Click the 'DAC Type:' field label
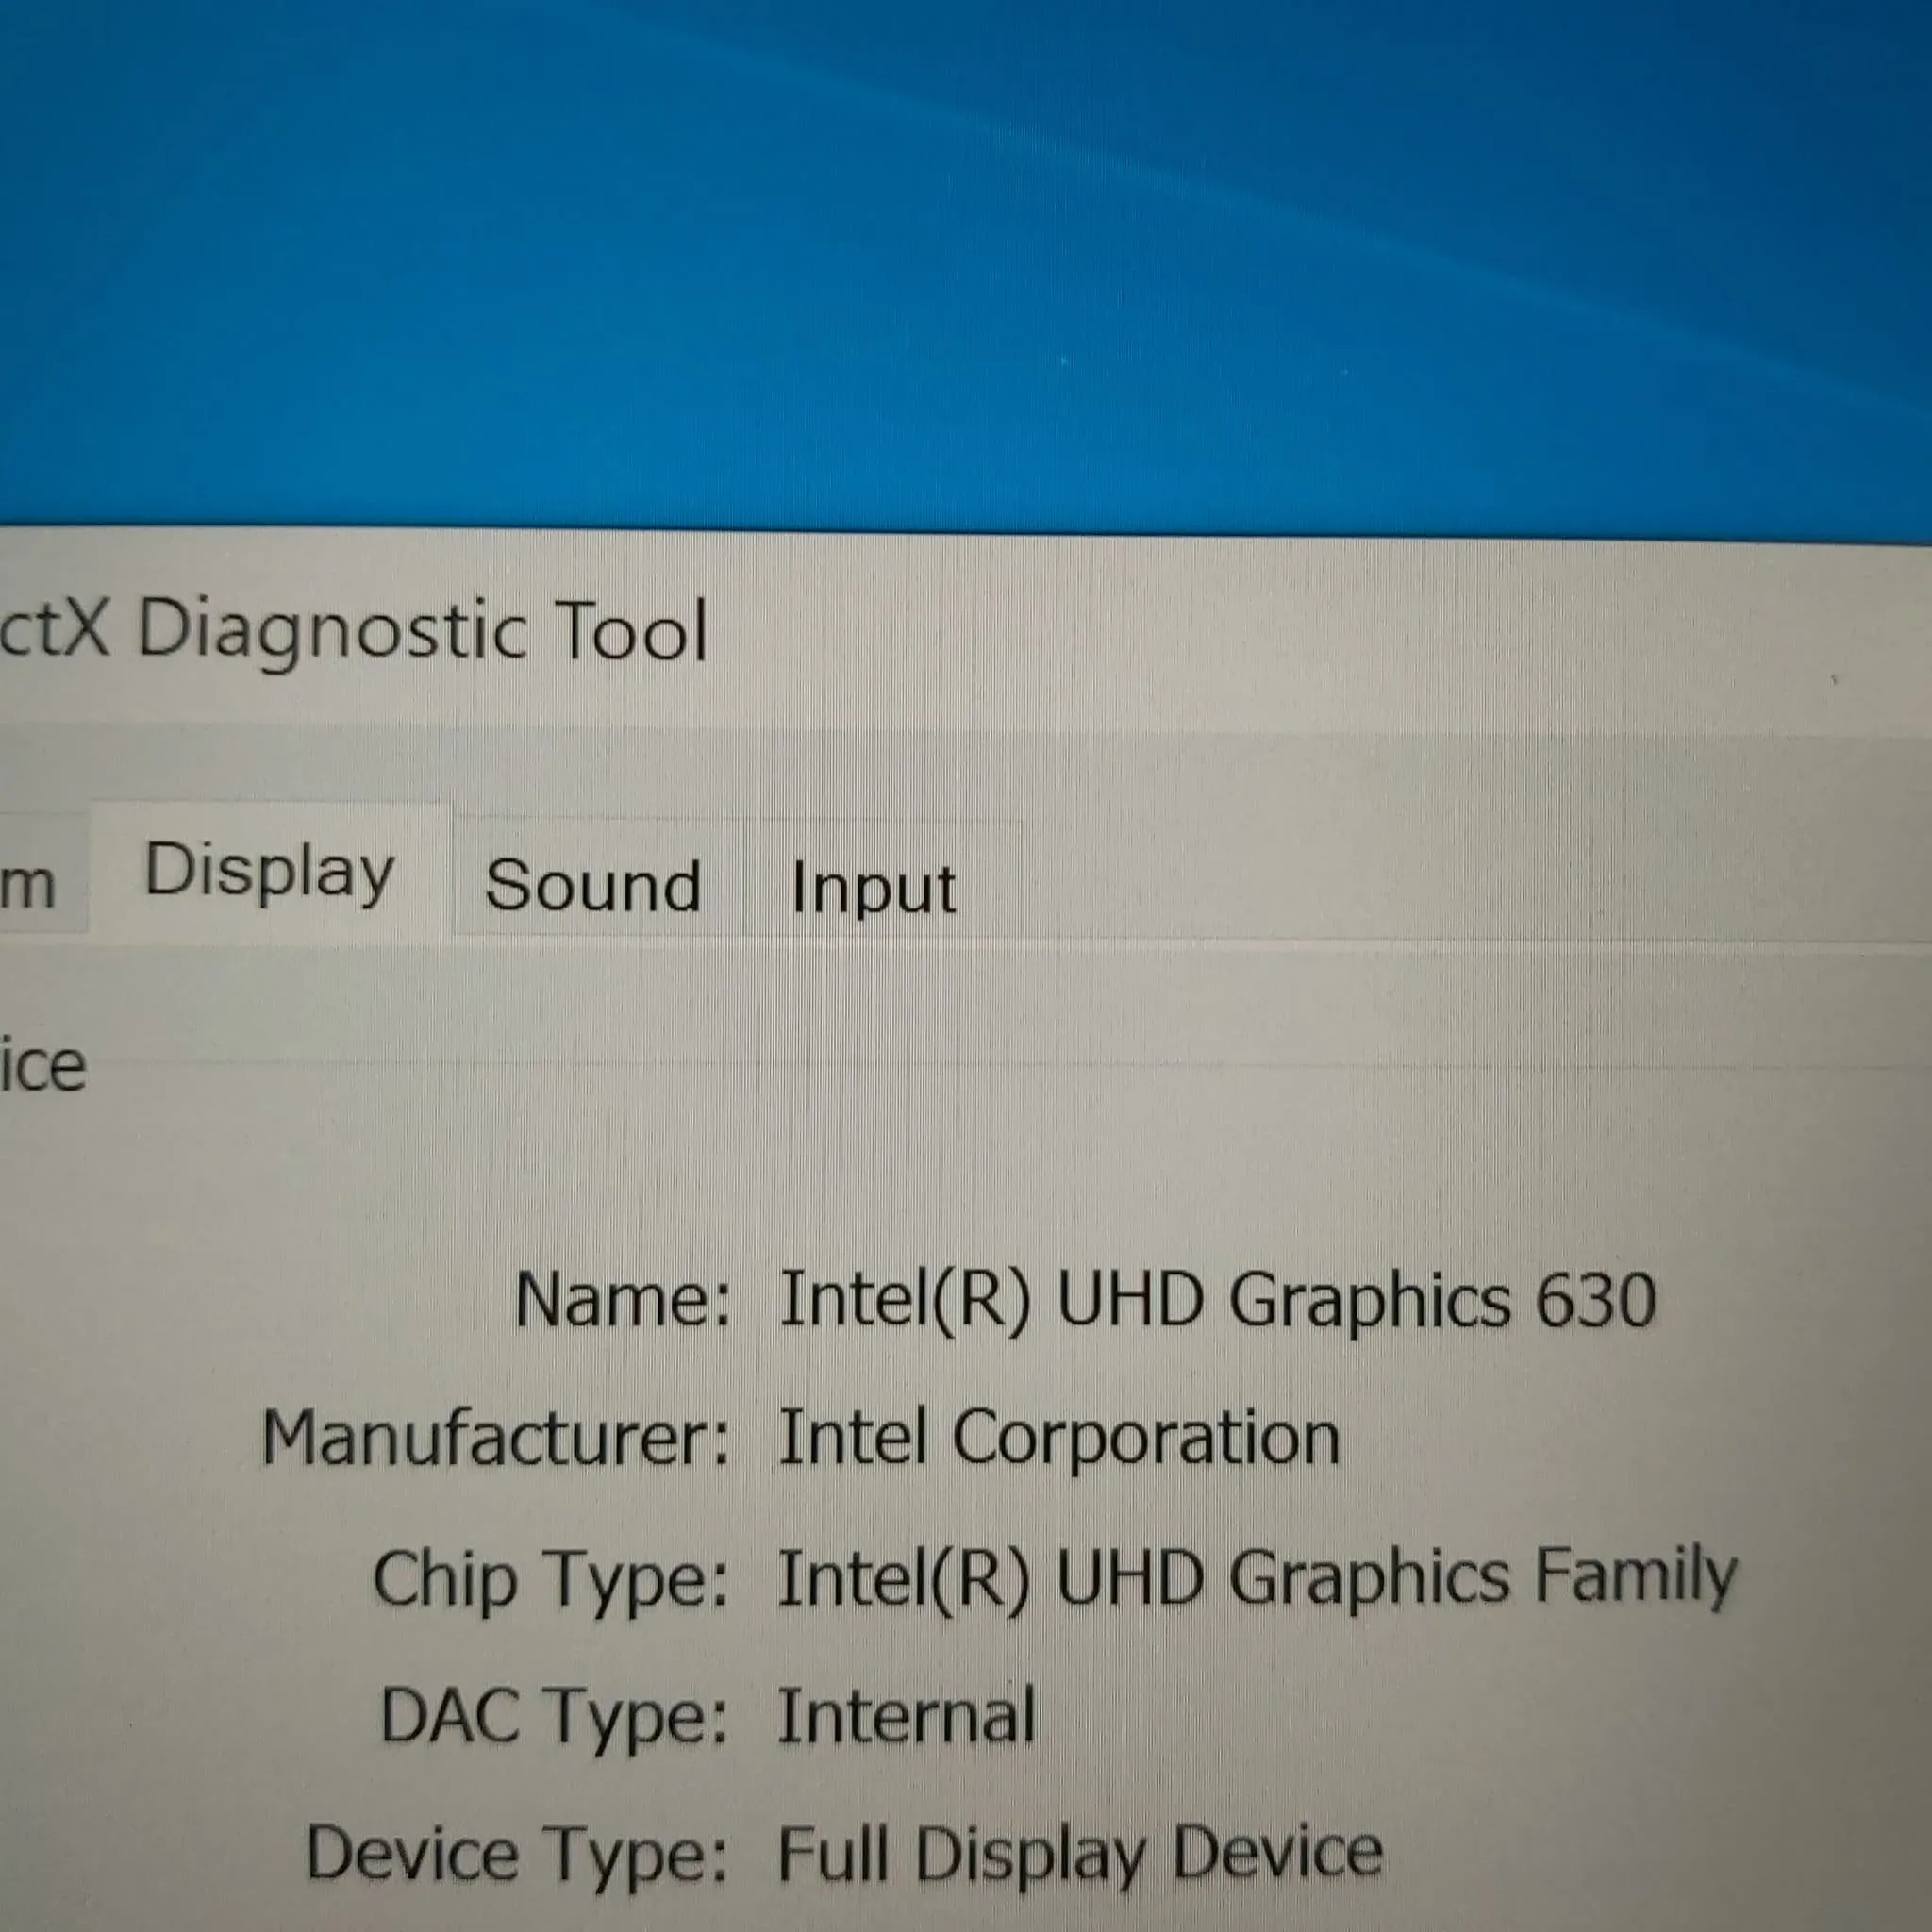Viewport: 1932px width, 1932px height. (x=555, y=1716)
